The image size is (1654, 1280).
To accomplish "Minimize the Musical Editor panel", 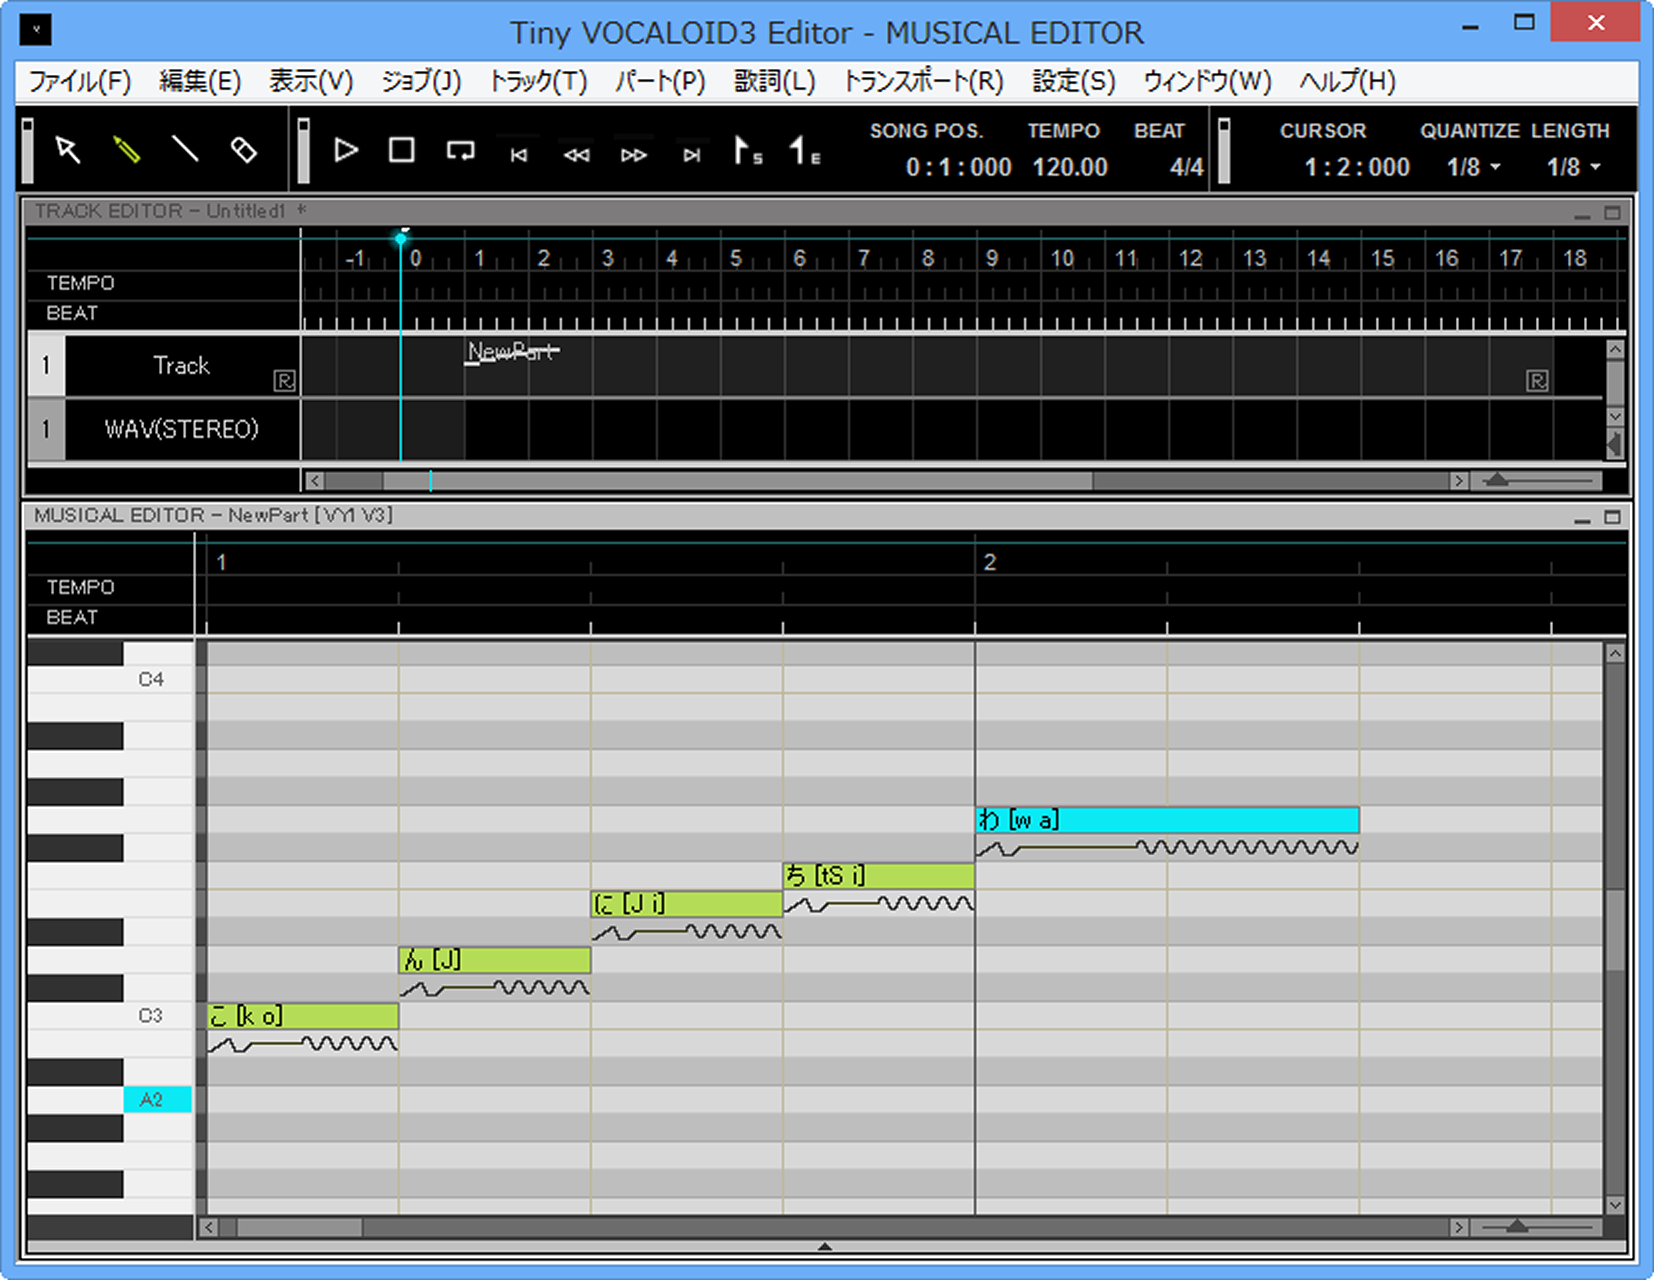I will (x=1582, y=518).
